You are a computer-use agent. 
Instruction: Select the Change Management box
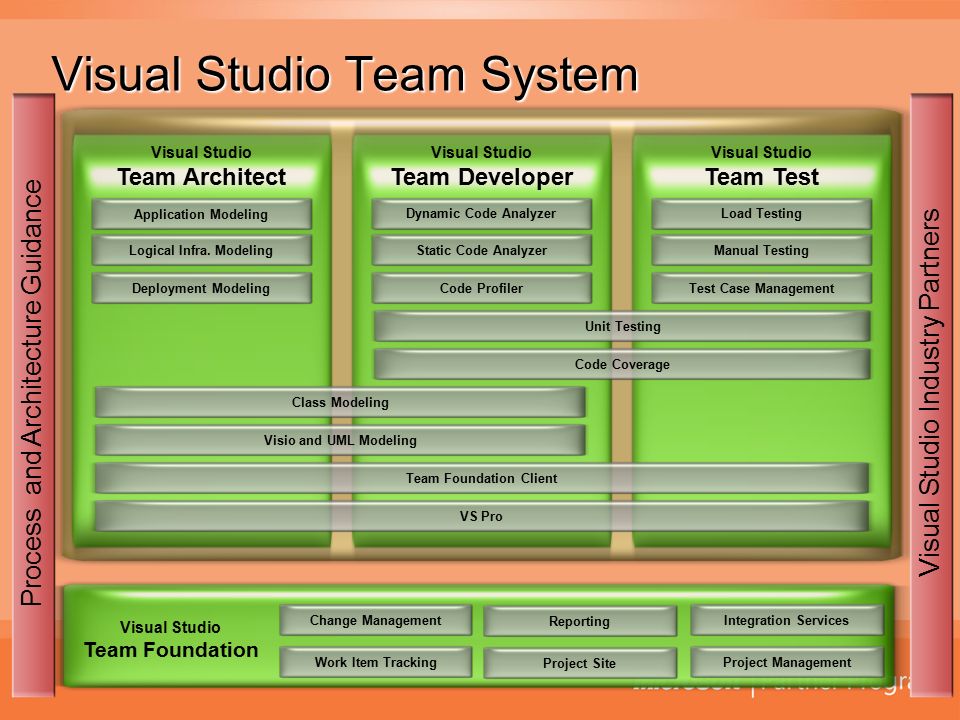375,620
